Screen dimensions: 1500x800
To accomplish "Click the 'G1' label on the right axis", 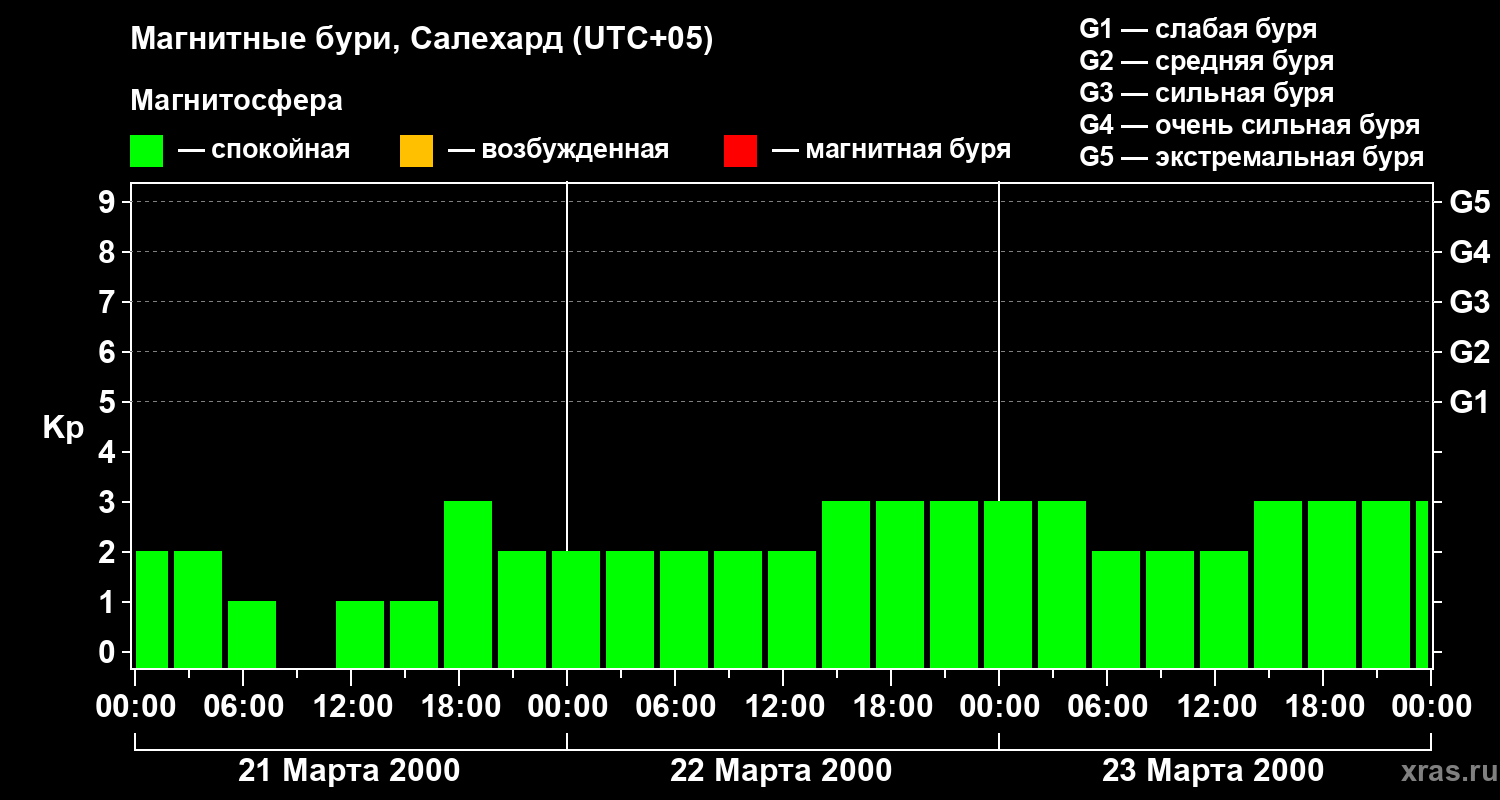I will click(1469, 402).
